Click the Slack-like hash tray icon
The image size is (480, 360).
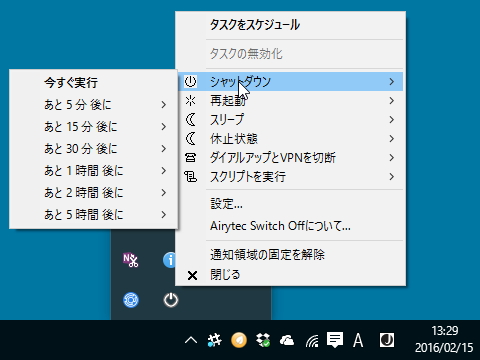point(214,340)
